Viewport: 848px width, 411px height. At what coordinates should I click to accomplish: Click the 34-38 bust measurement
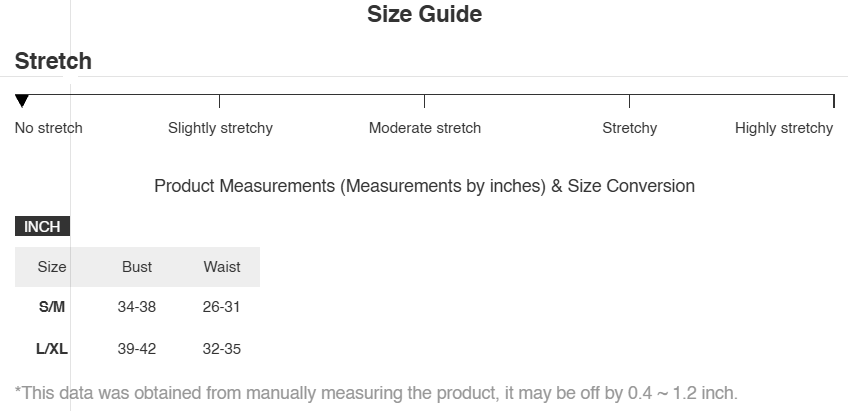(137, 307)
